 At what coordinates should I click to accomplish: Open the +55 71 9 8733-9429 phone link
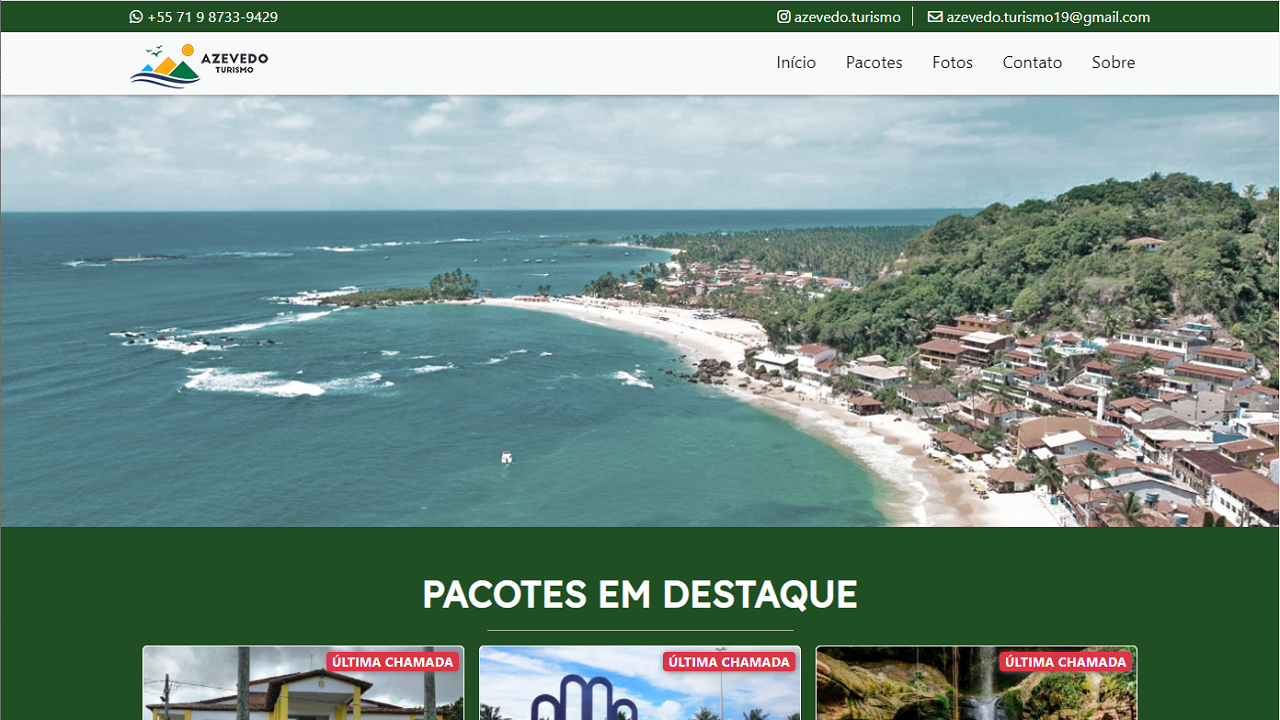tap(212, 17)
